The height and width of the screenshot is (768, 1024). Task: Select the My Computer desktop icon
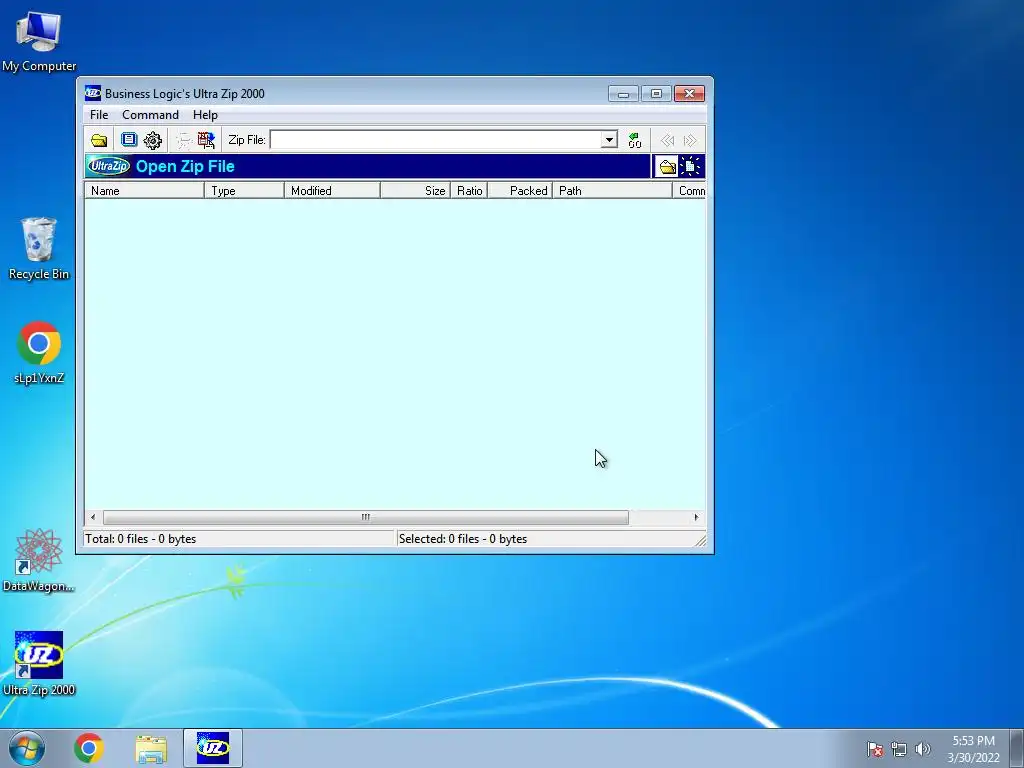(x=39, y=41)
